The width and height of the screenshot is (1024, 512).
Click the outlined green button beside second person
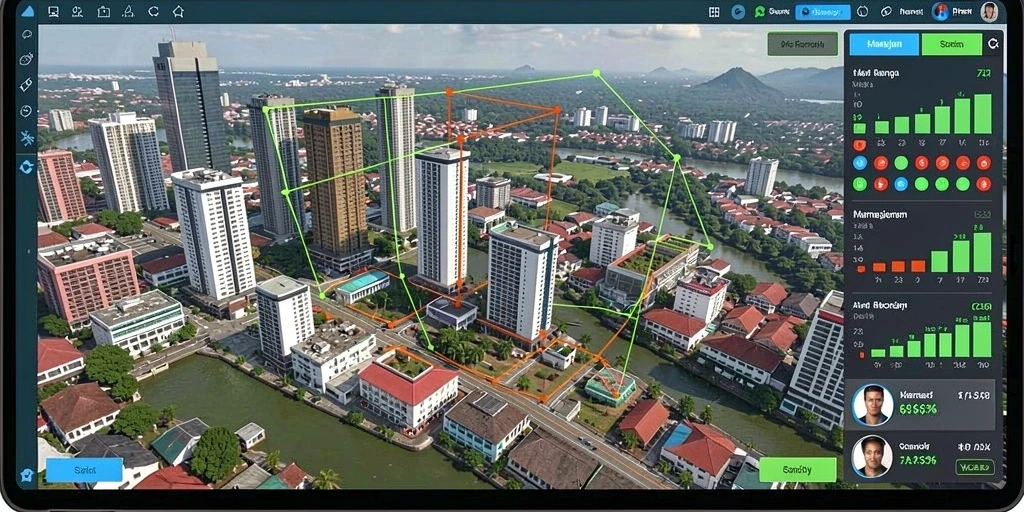click(x=975, y=467)
